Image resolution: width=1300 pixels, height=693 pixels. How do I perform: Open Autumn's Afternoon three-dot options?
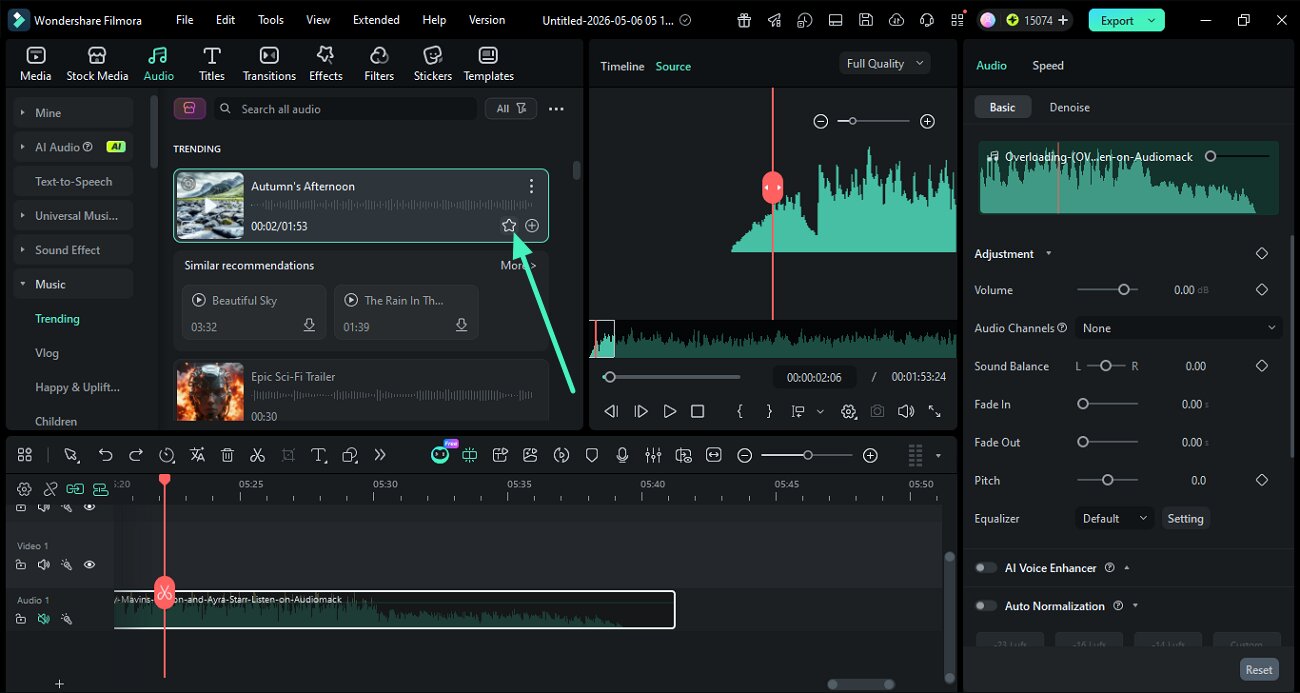531,186
